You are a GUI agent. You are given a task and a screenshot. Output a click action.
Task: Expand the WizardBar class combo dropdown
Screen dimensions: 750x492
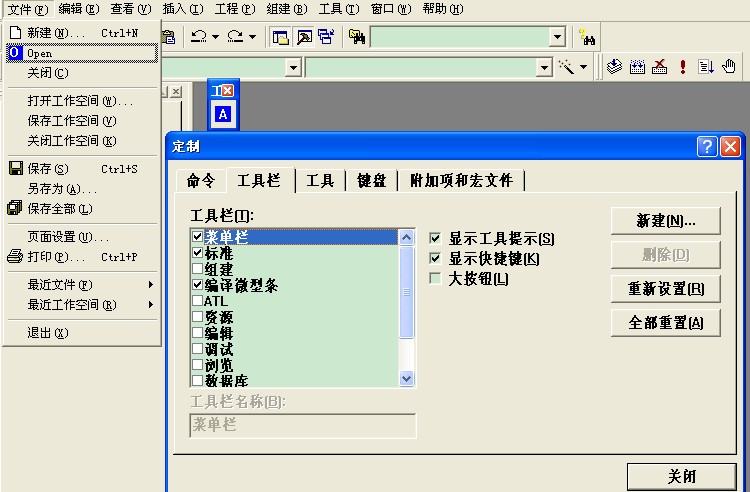pos(293,67)
